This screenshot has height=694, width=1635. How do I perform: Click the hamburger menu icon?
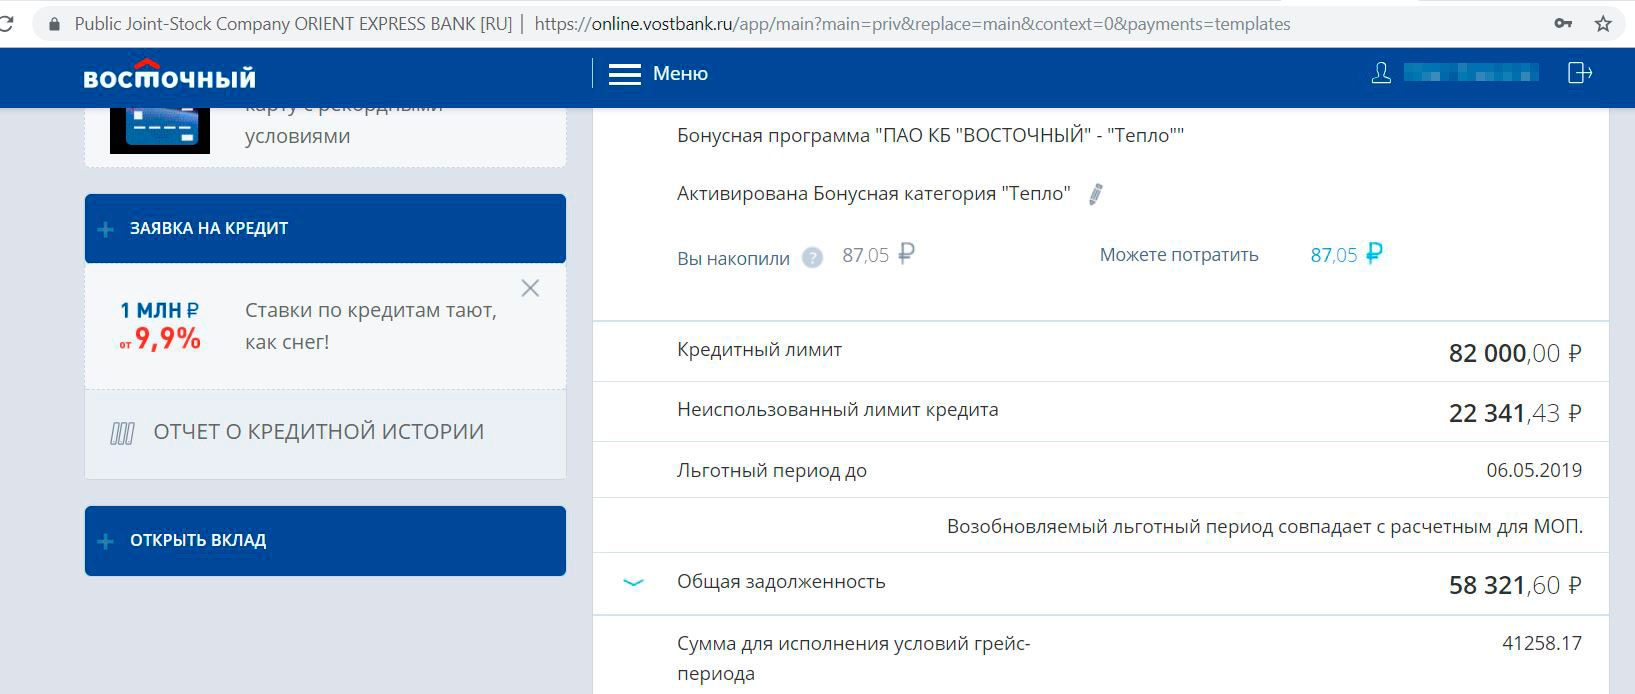(x=624, y=75)
